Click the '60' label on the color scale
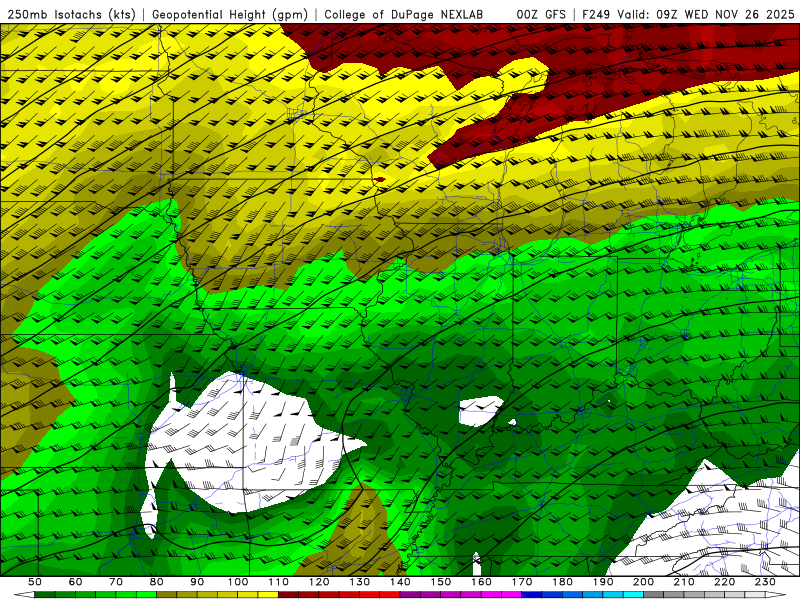The image size is (800, 600). click(76, 582)
